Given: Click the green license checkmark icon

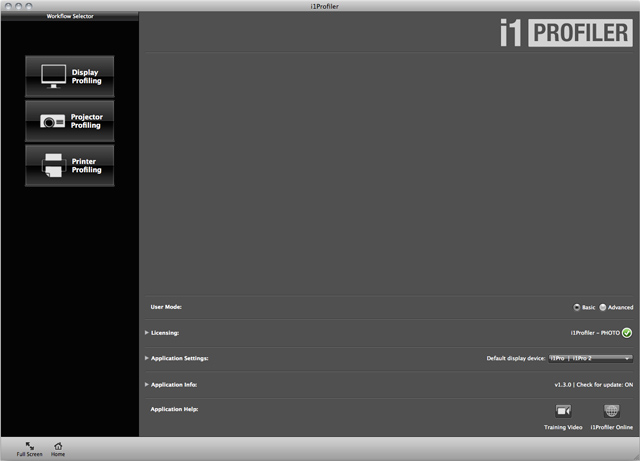Looking at the screenshot, I should (x=627, y=333).
